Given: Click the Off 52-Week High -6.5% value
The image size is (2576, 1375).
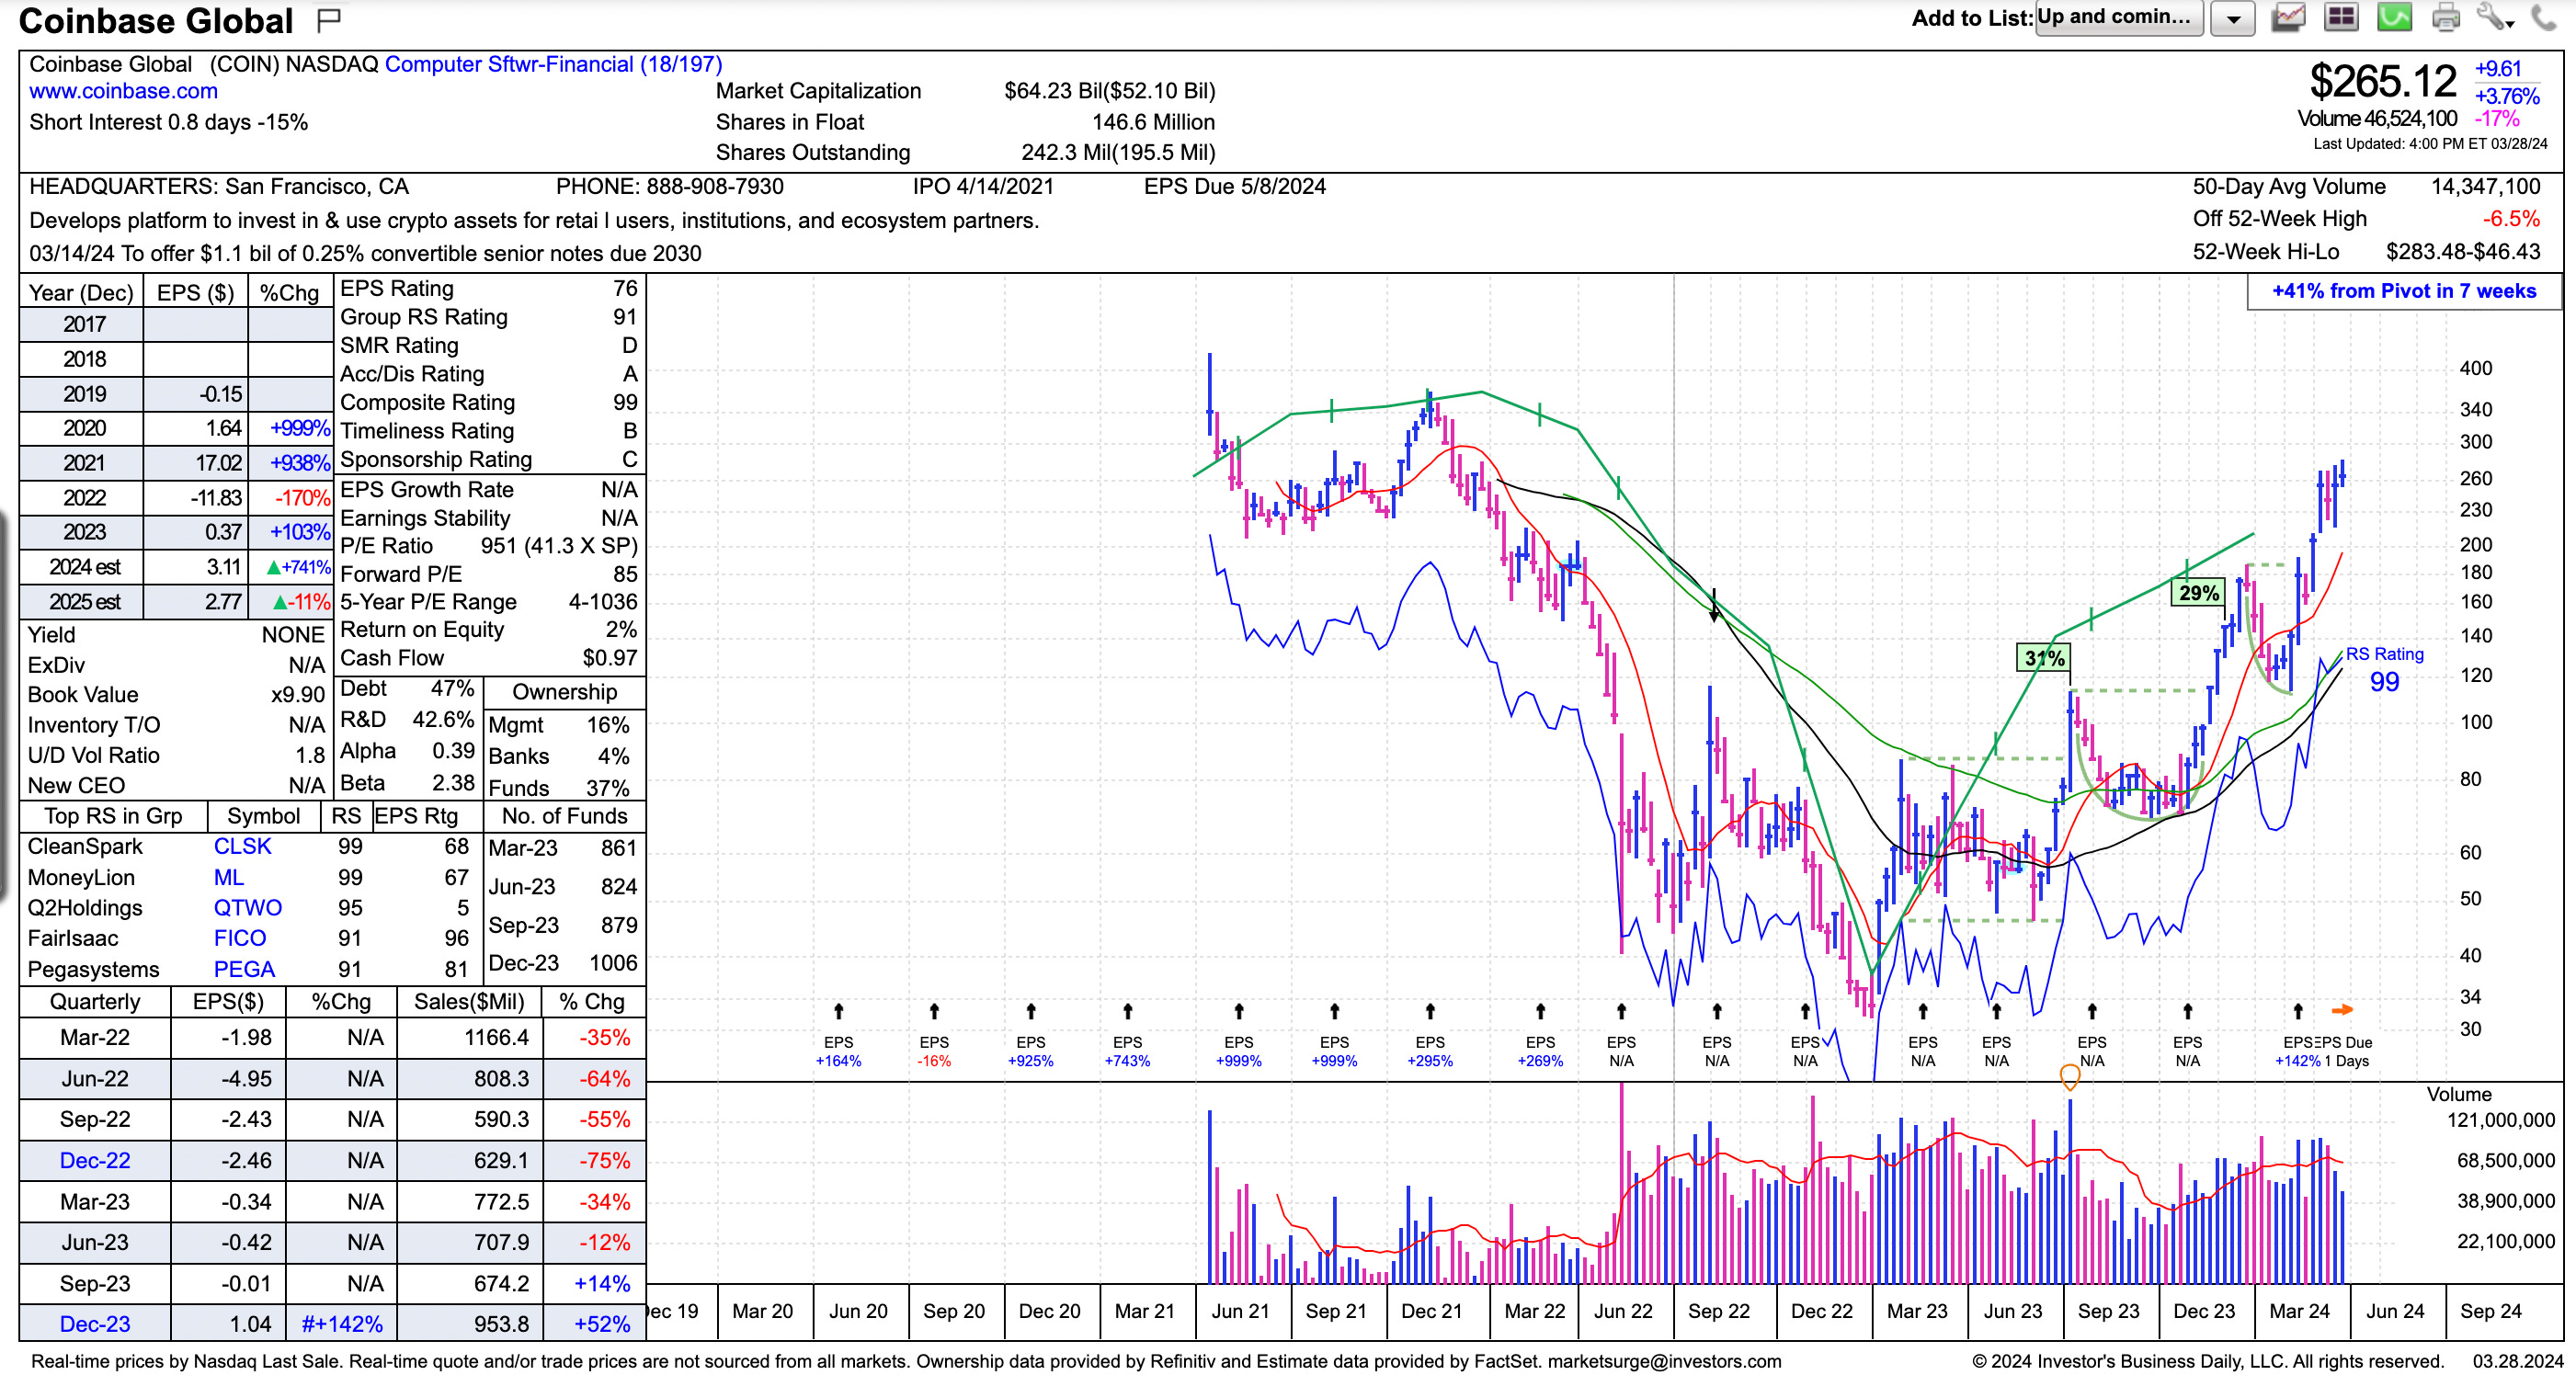Looking at the screenshot, I should 2511,218.
